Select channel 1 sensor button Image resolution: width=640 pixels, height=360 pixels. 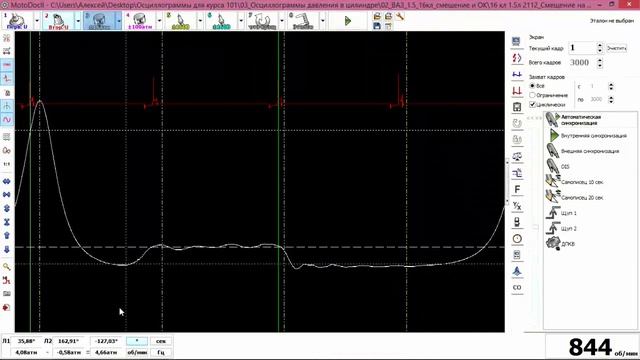(x=18, y=21)
